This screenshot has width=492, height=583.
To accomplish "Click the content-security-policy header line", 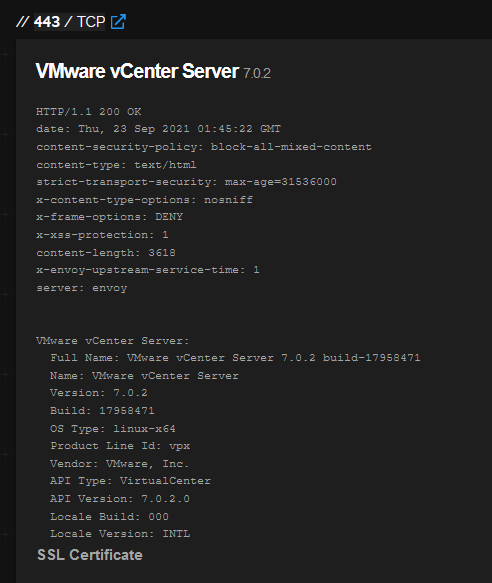I will [204, 147].
